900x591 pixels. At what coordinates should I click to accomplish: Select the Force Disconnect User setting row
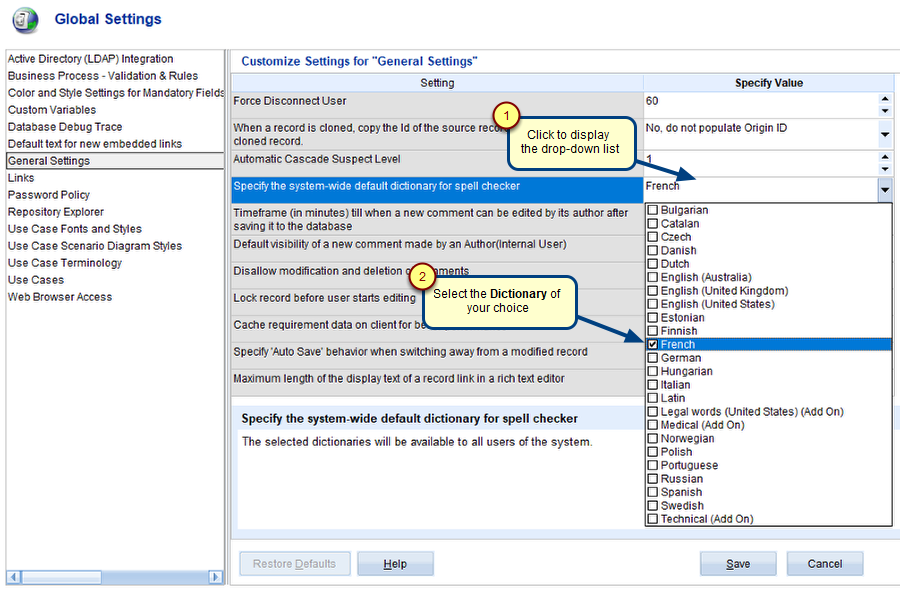tap(437, 105)
